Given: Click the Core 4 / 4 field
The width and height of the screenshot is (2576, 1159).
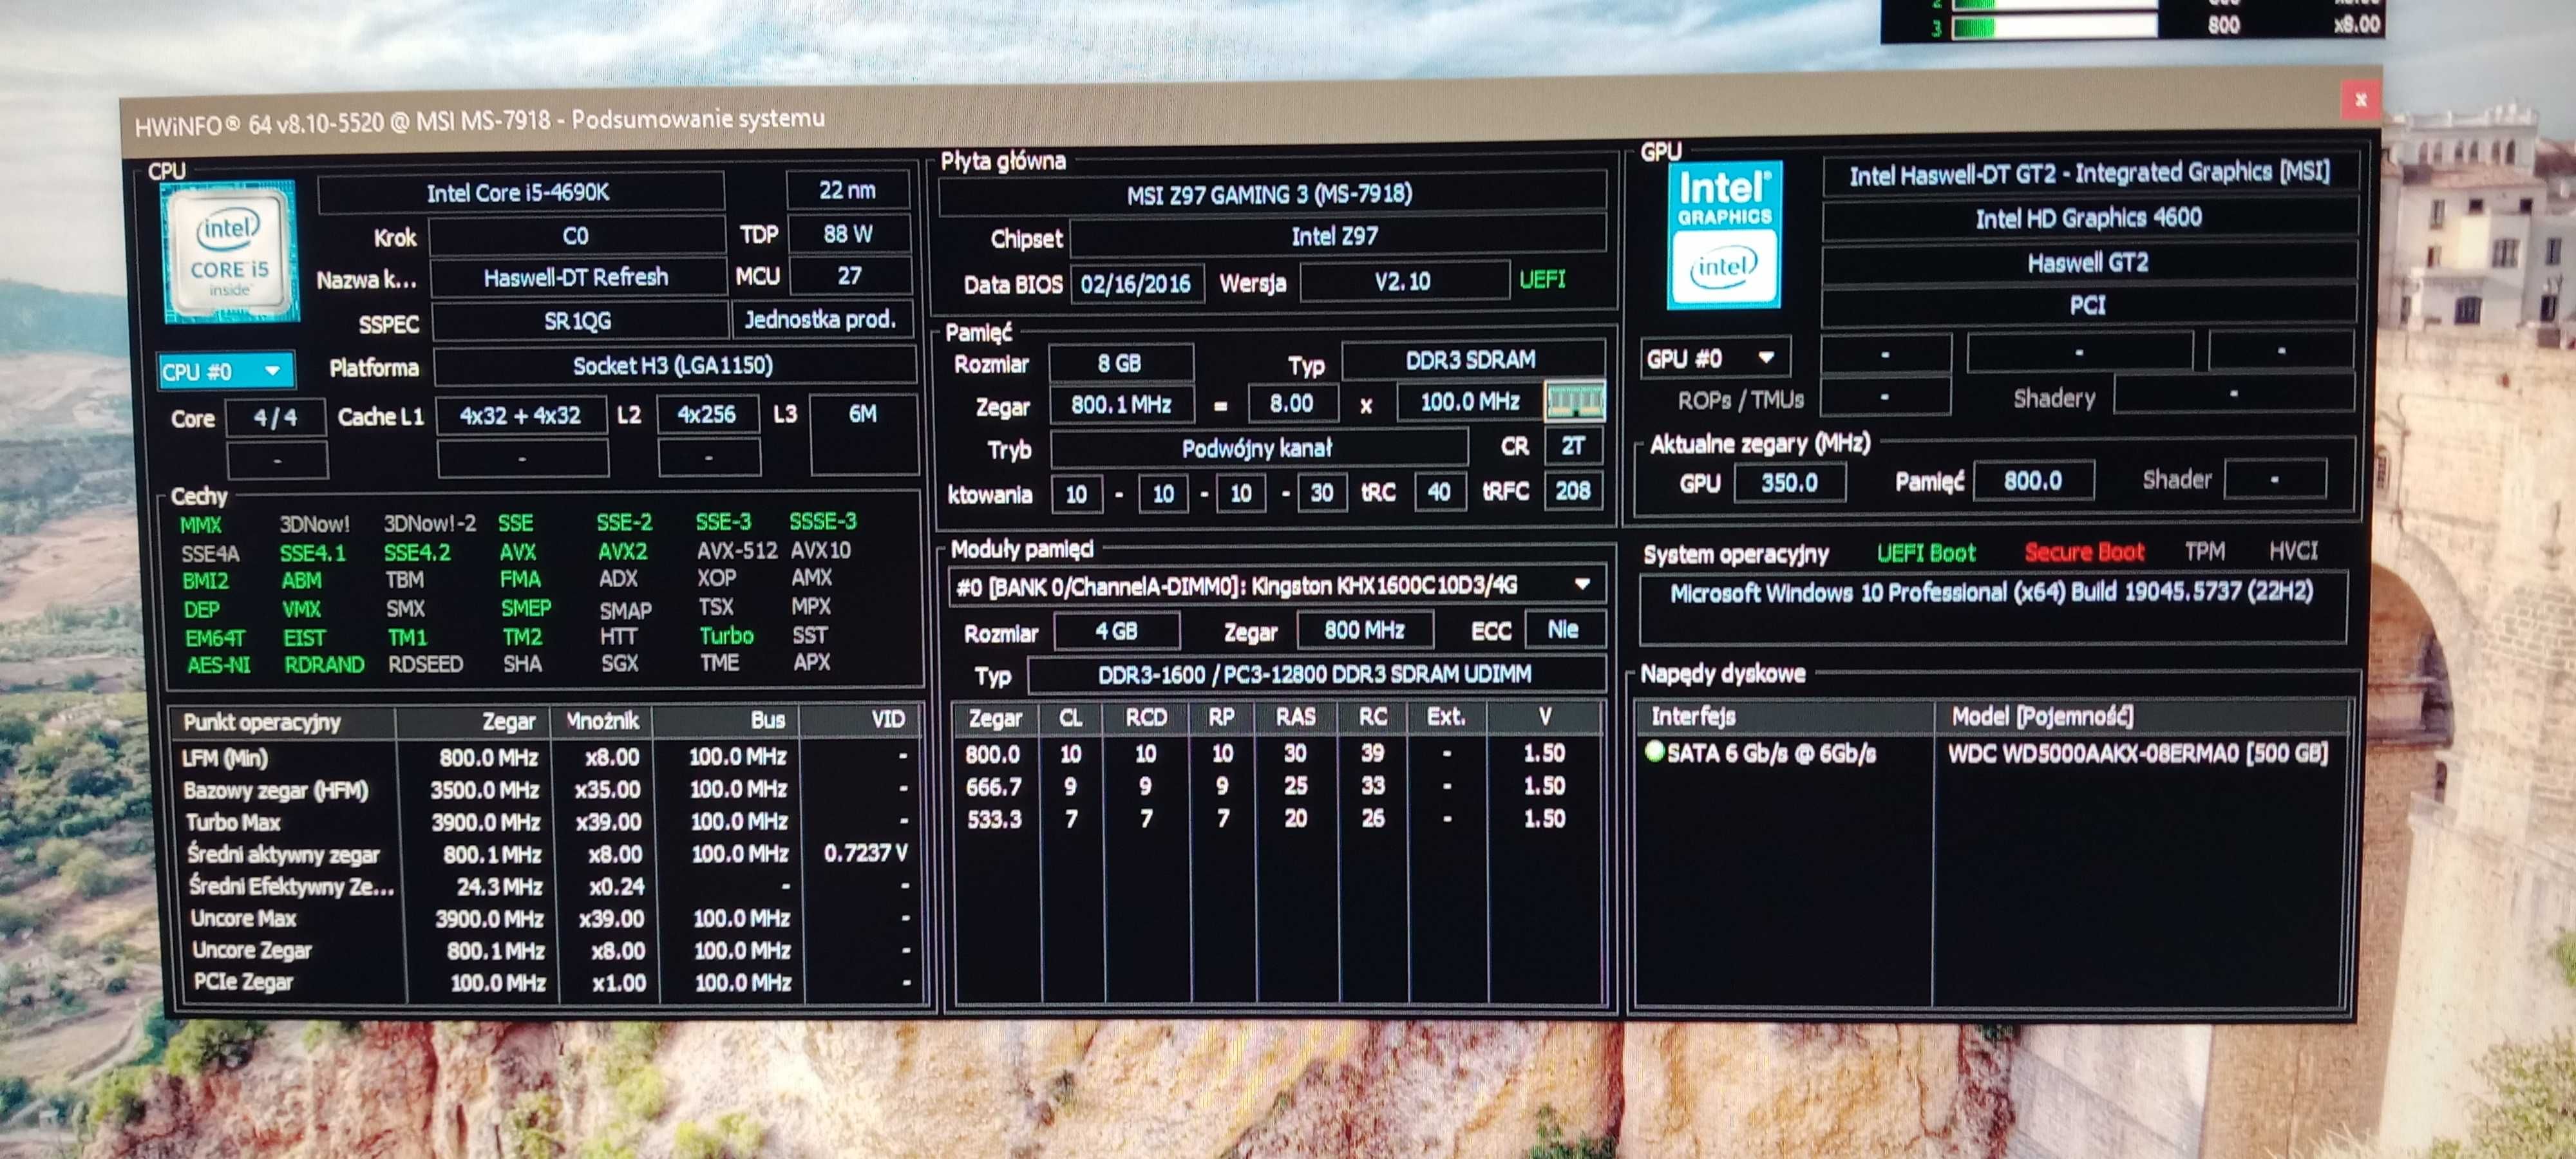Looking at the screenshot, I should [275, 417].
